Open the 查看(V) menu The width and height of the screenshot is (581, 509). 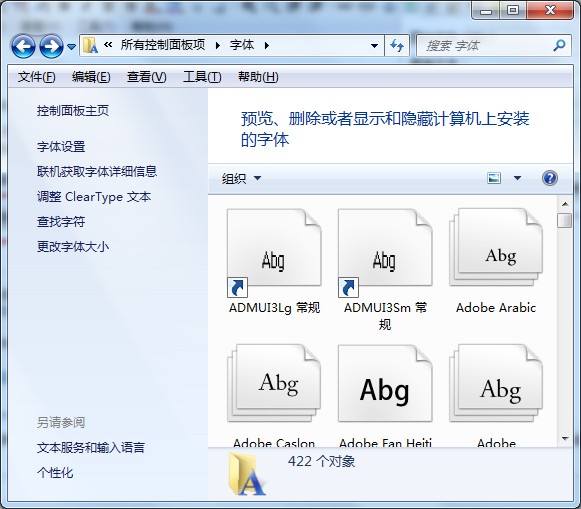(x=146, y=77)
